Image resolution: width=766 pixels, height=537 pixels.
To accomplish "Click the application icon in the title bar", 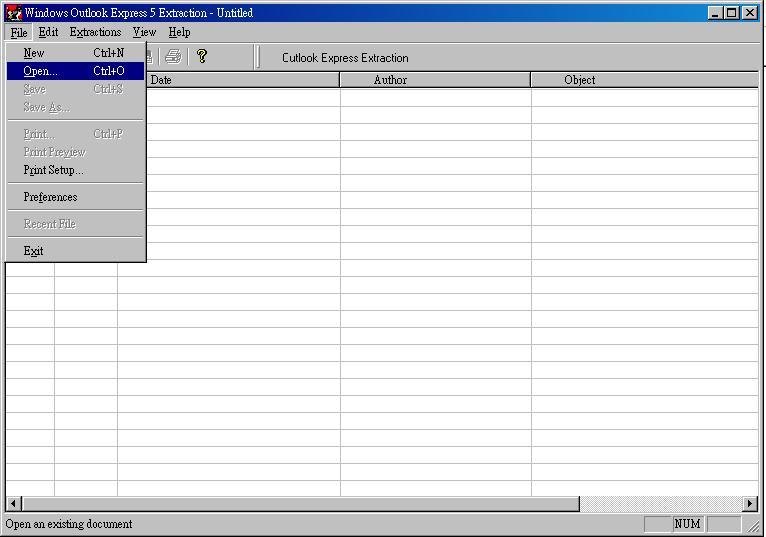I will coord(14,13).
